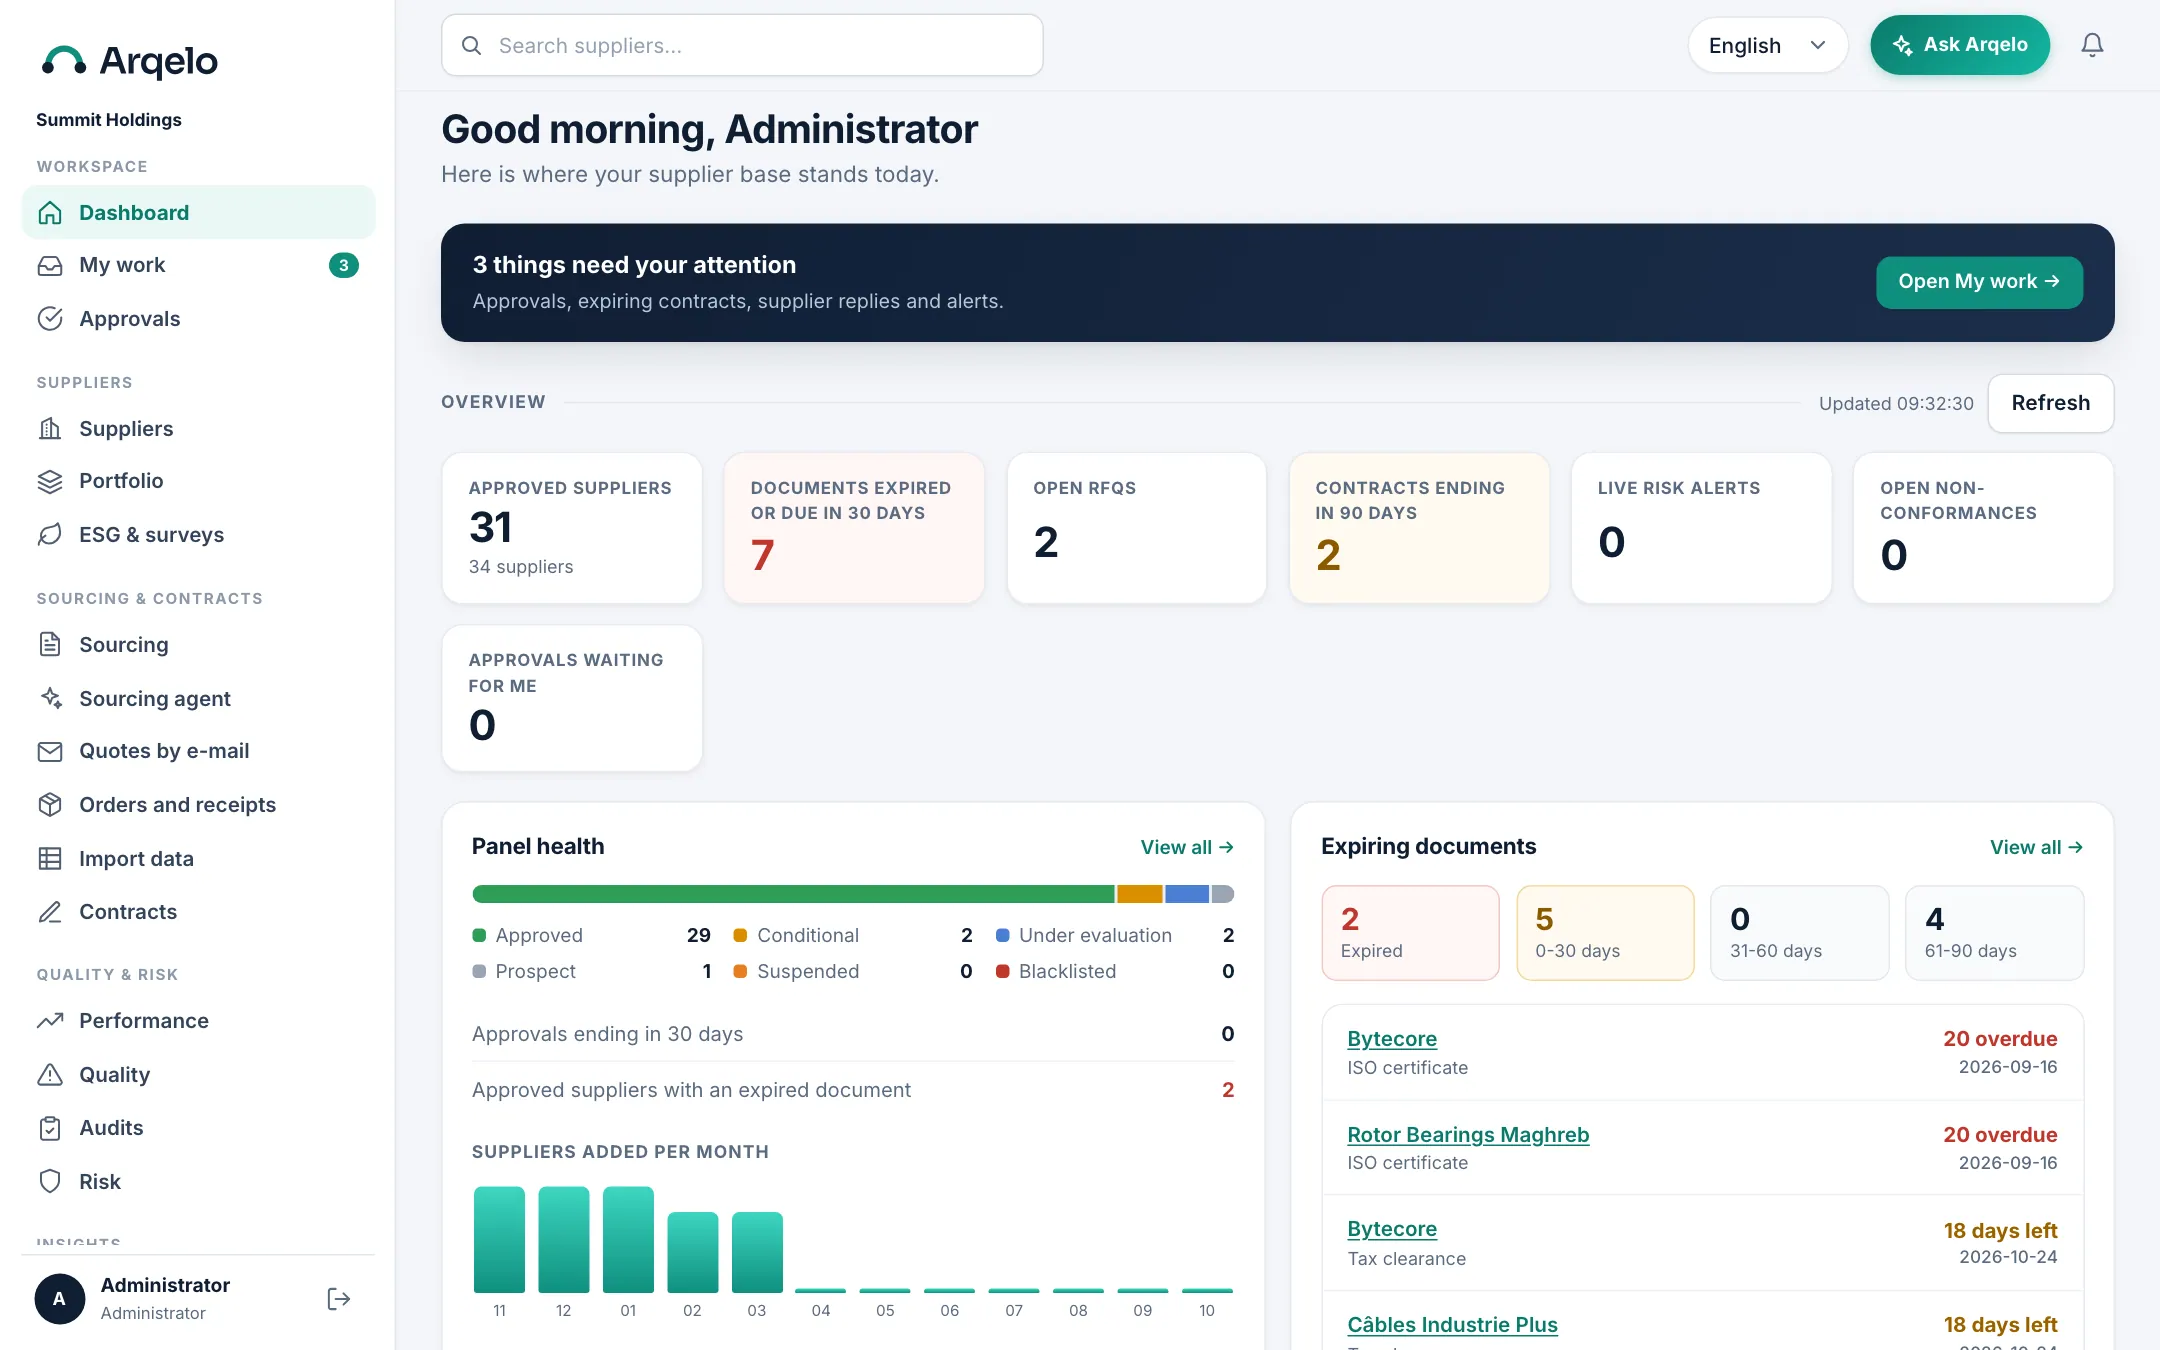2160x1350 pixels.
Task: Go to Contracts in the sidebar
Action: [x=198, y=912]
